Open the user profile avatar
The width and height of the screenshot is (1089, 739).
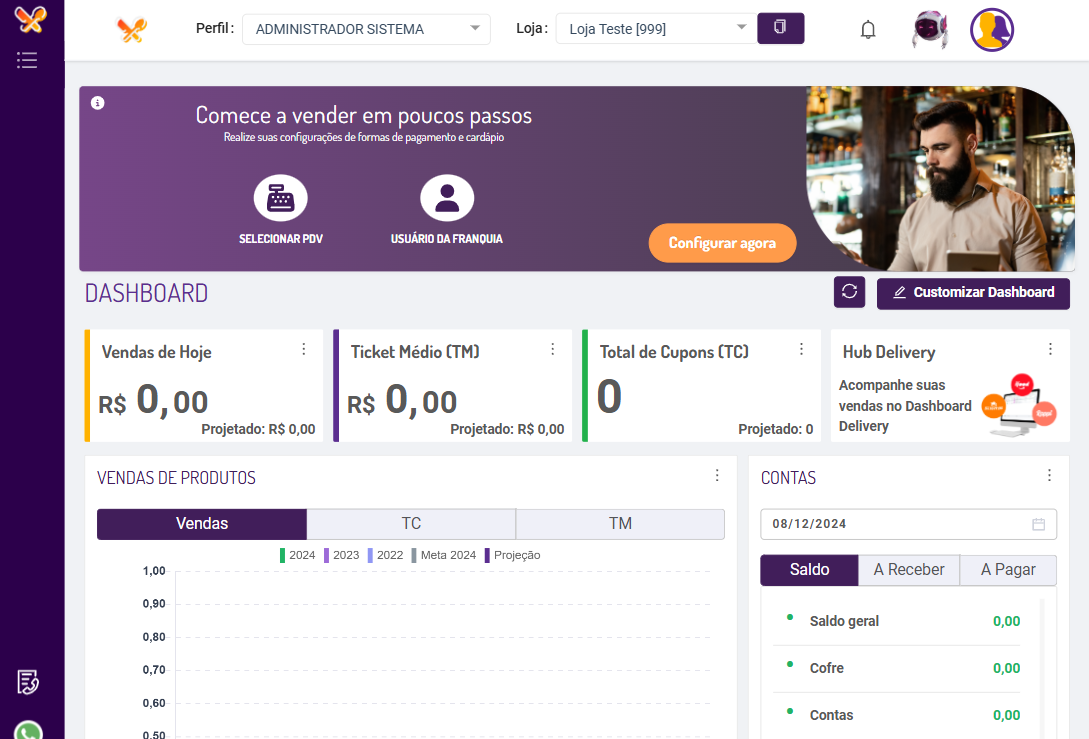click(992, 30)
